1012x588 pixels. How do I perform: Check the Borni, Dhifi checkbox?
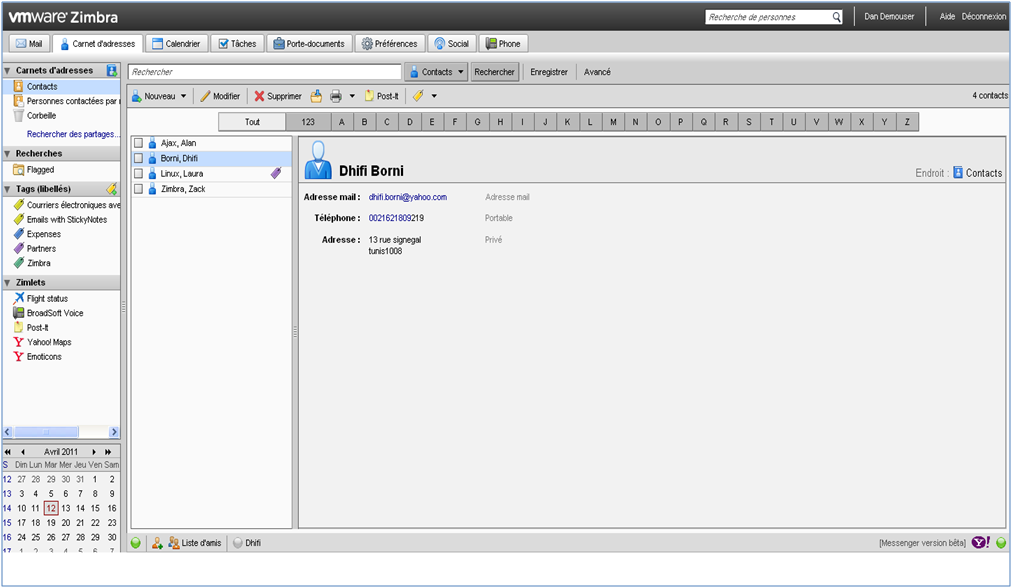138,158
